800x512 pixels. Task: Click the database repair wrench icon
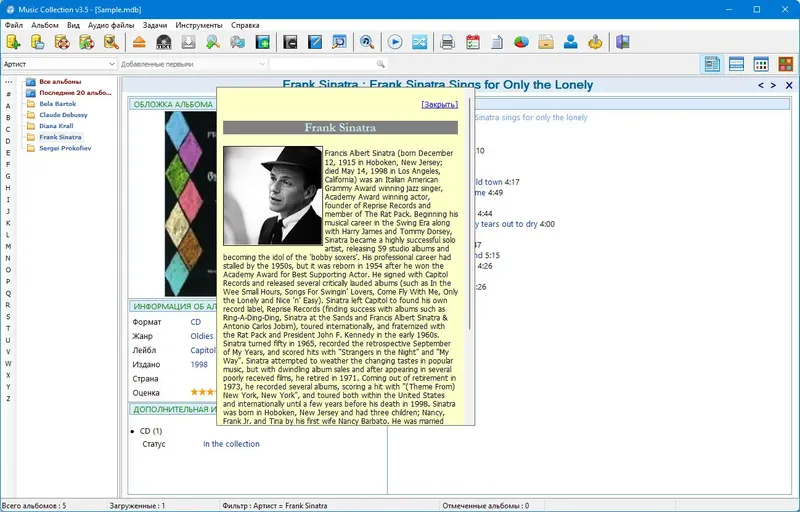point(111,42)
